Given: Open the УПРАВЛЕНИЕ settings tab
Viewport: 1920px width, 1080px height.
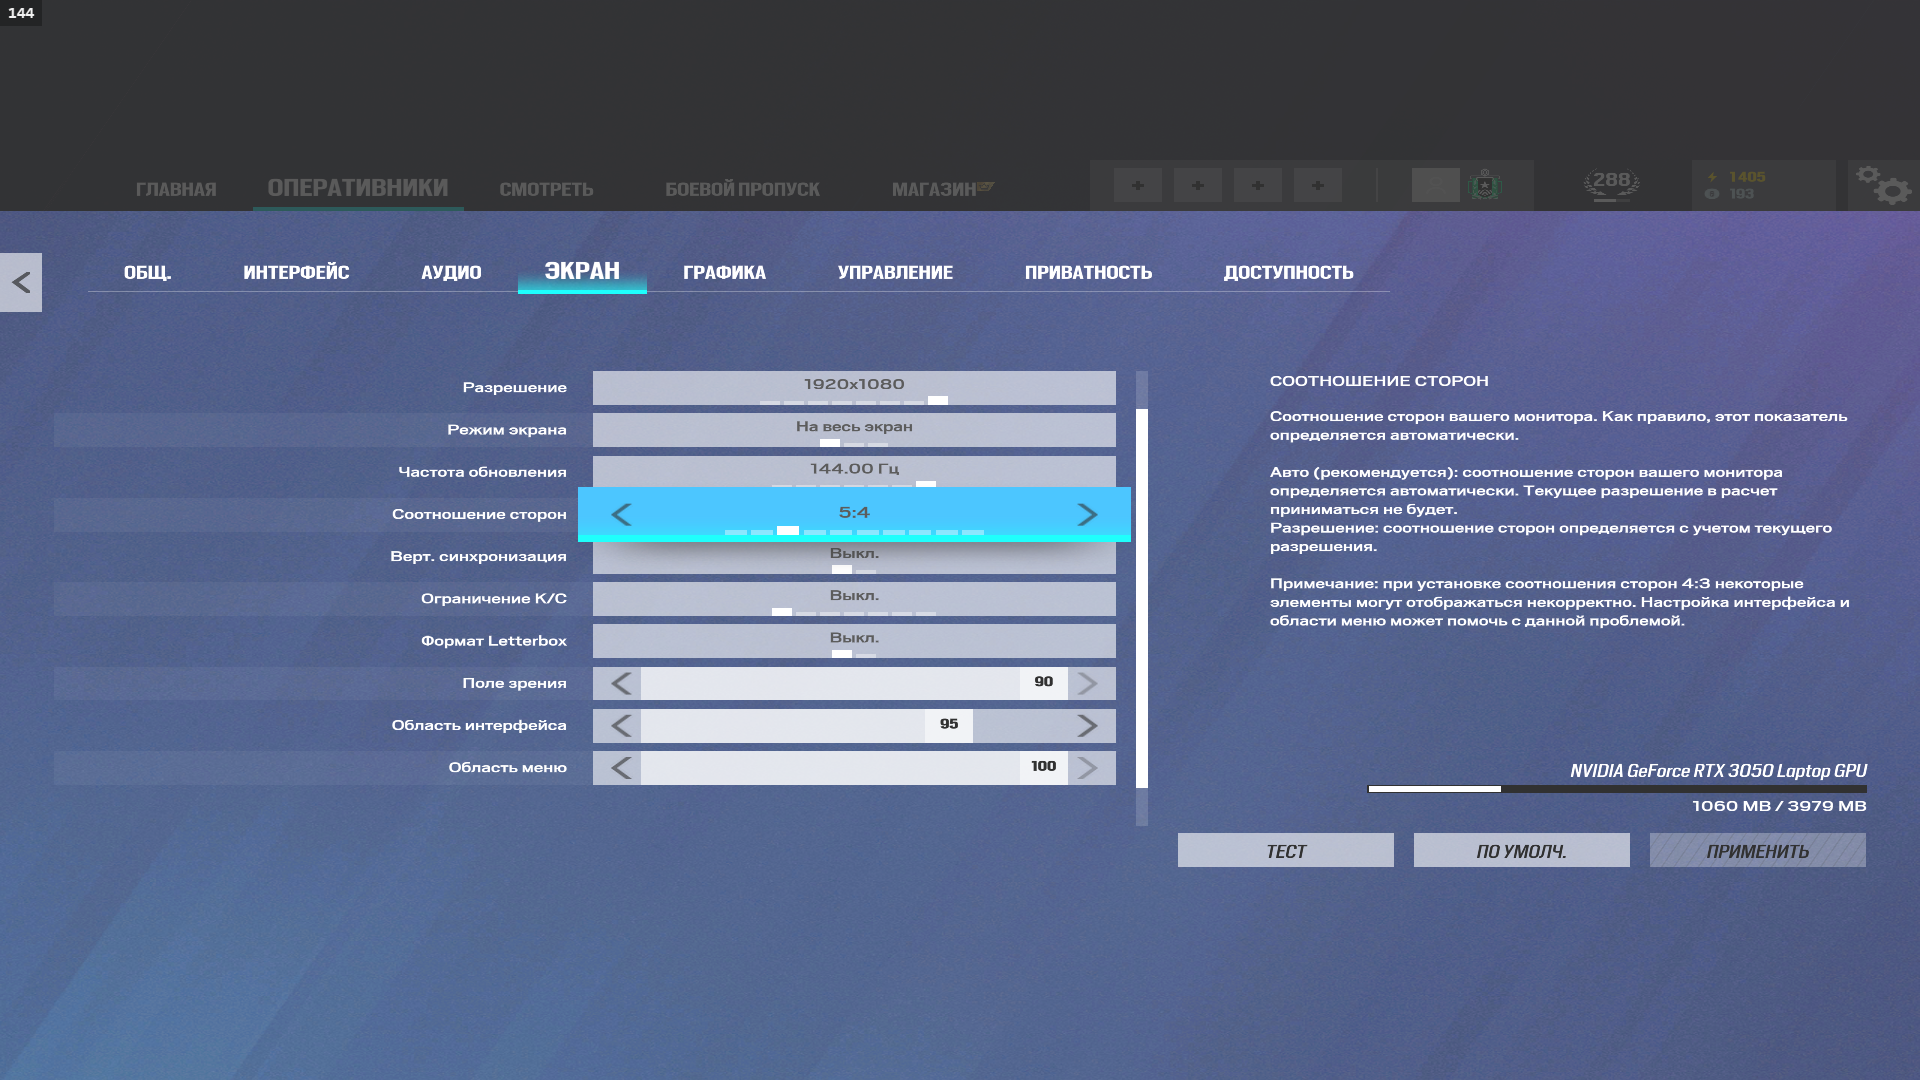Looking at the screenshot, I should [895, 272].
